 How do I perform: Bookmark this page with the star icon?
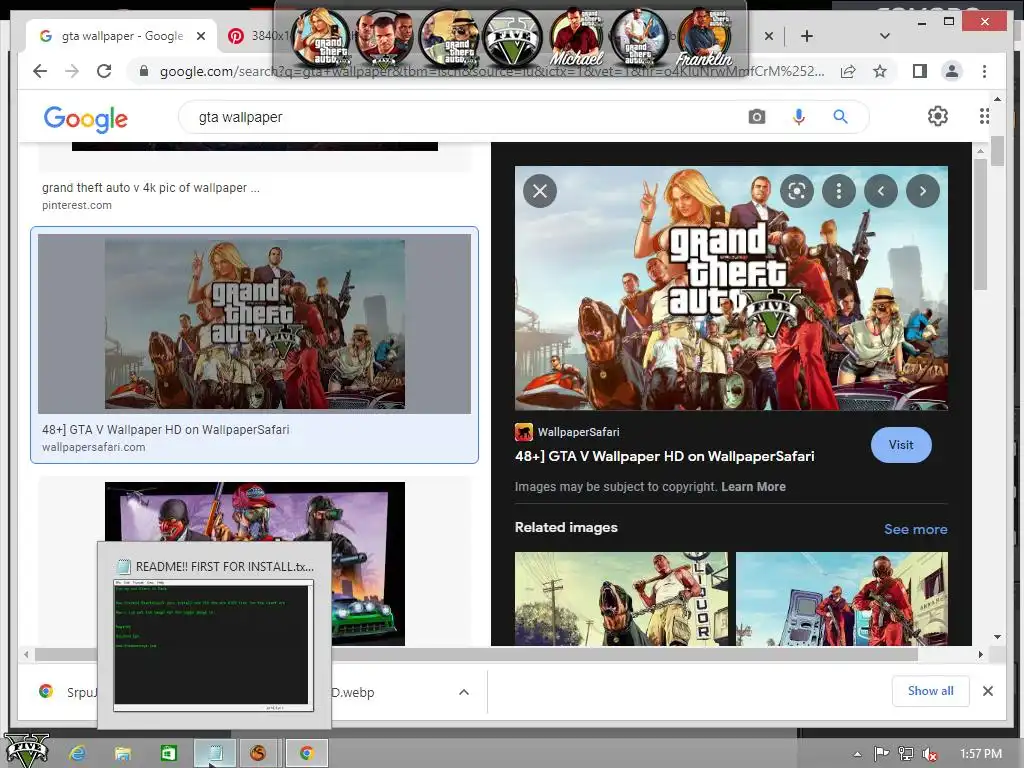[x=880, y=71]
